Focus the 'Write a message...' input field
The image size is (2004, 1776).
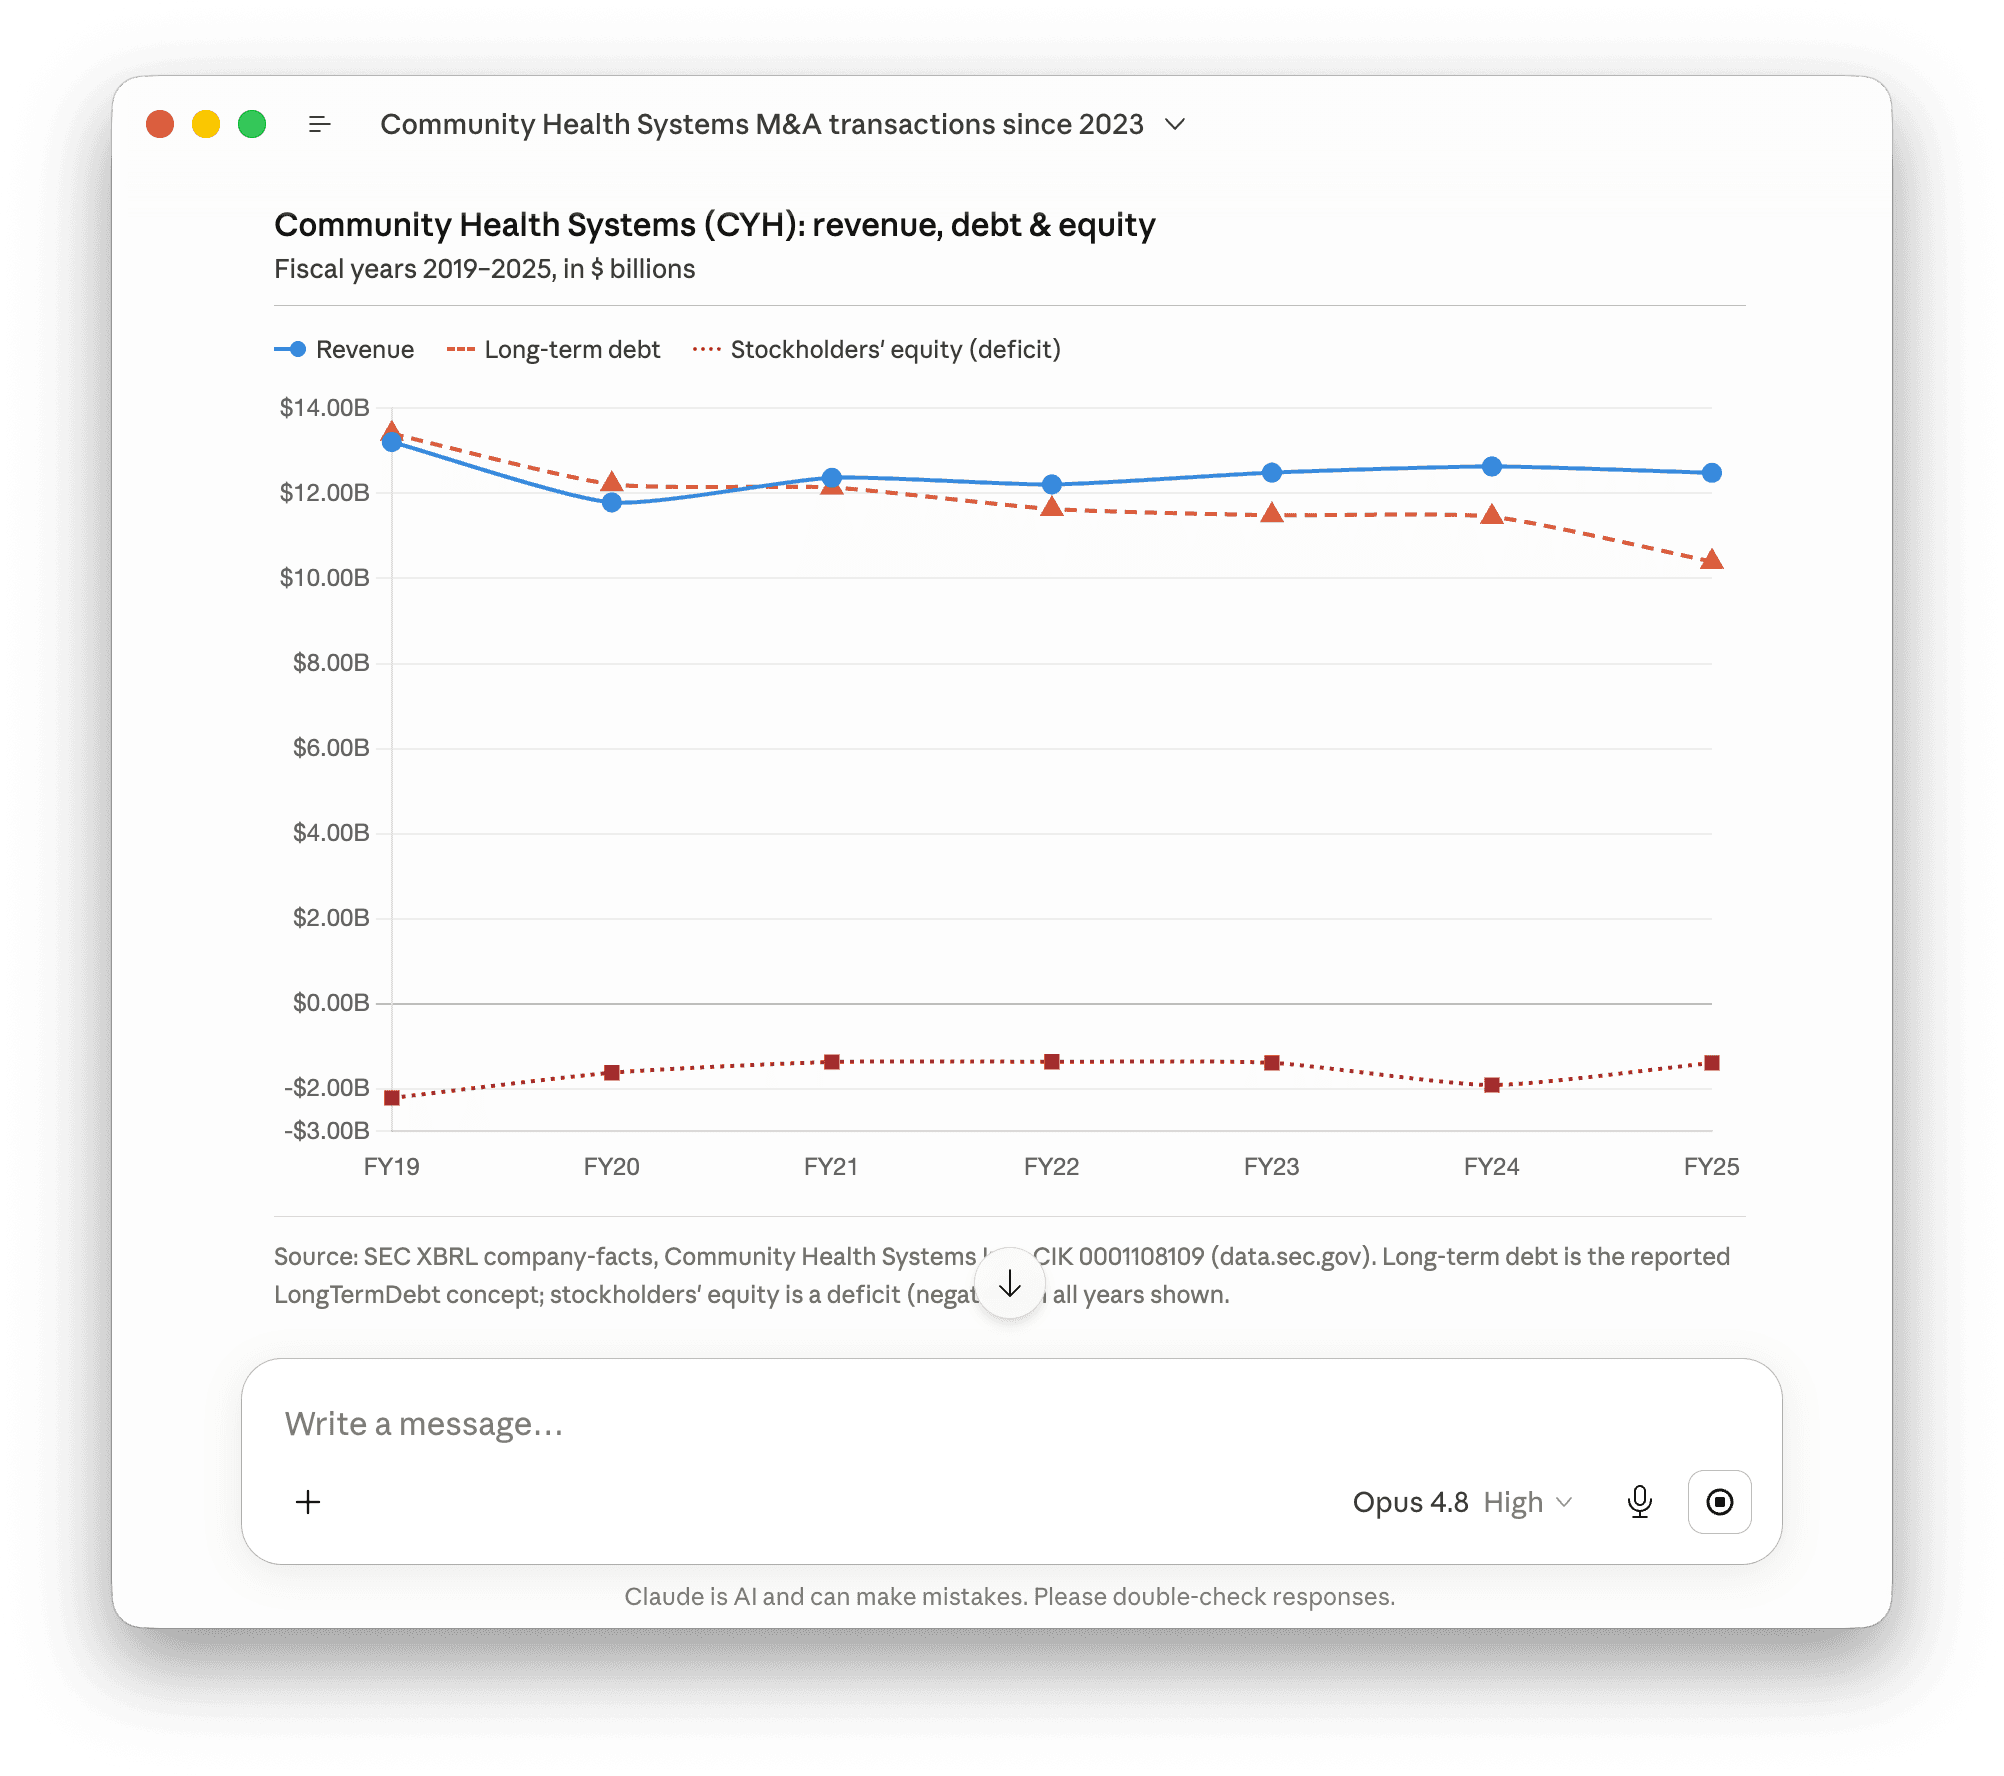[1010, 1424]
